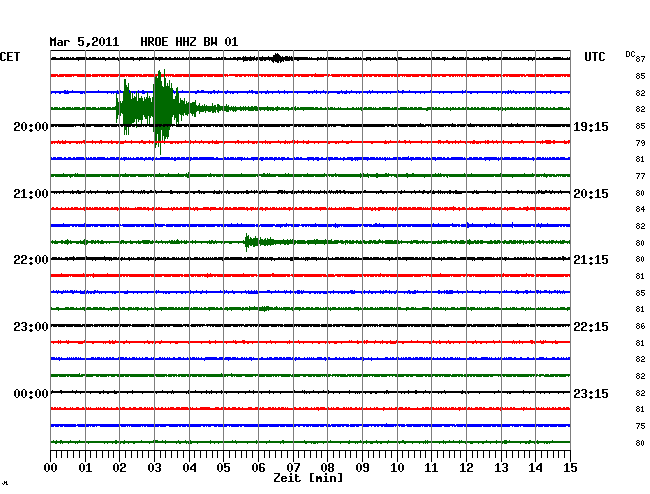Click the '19:15' UTC time label
650x494 pixels.
591,126
